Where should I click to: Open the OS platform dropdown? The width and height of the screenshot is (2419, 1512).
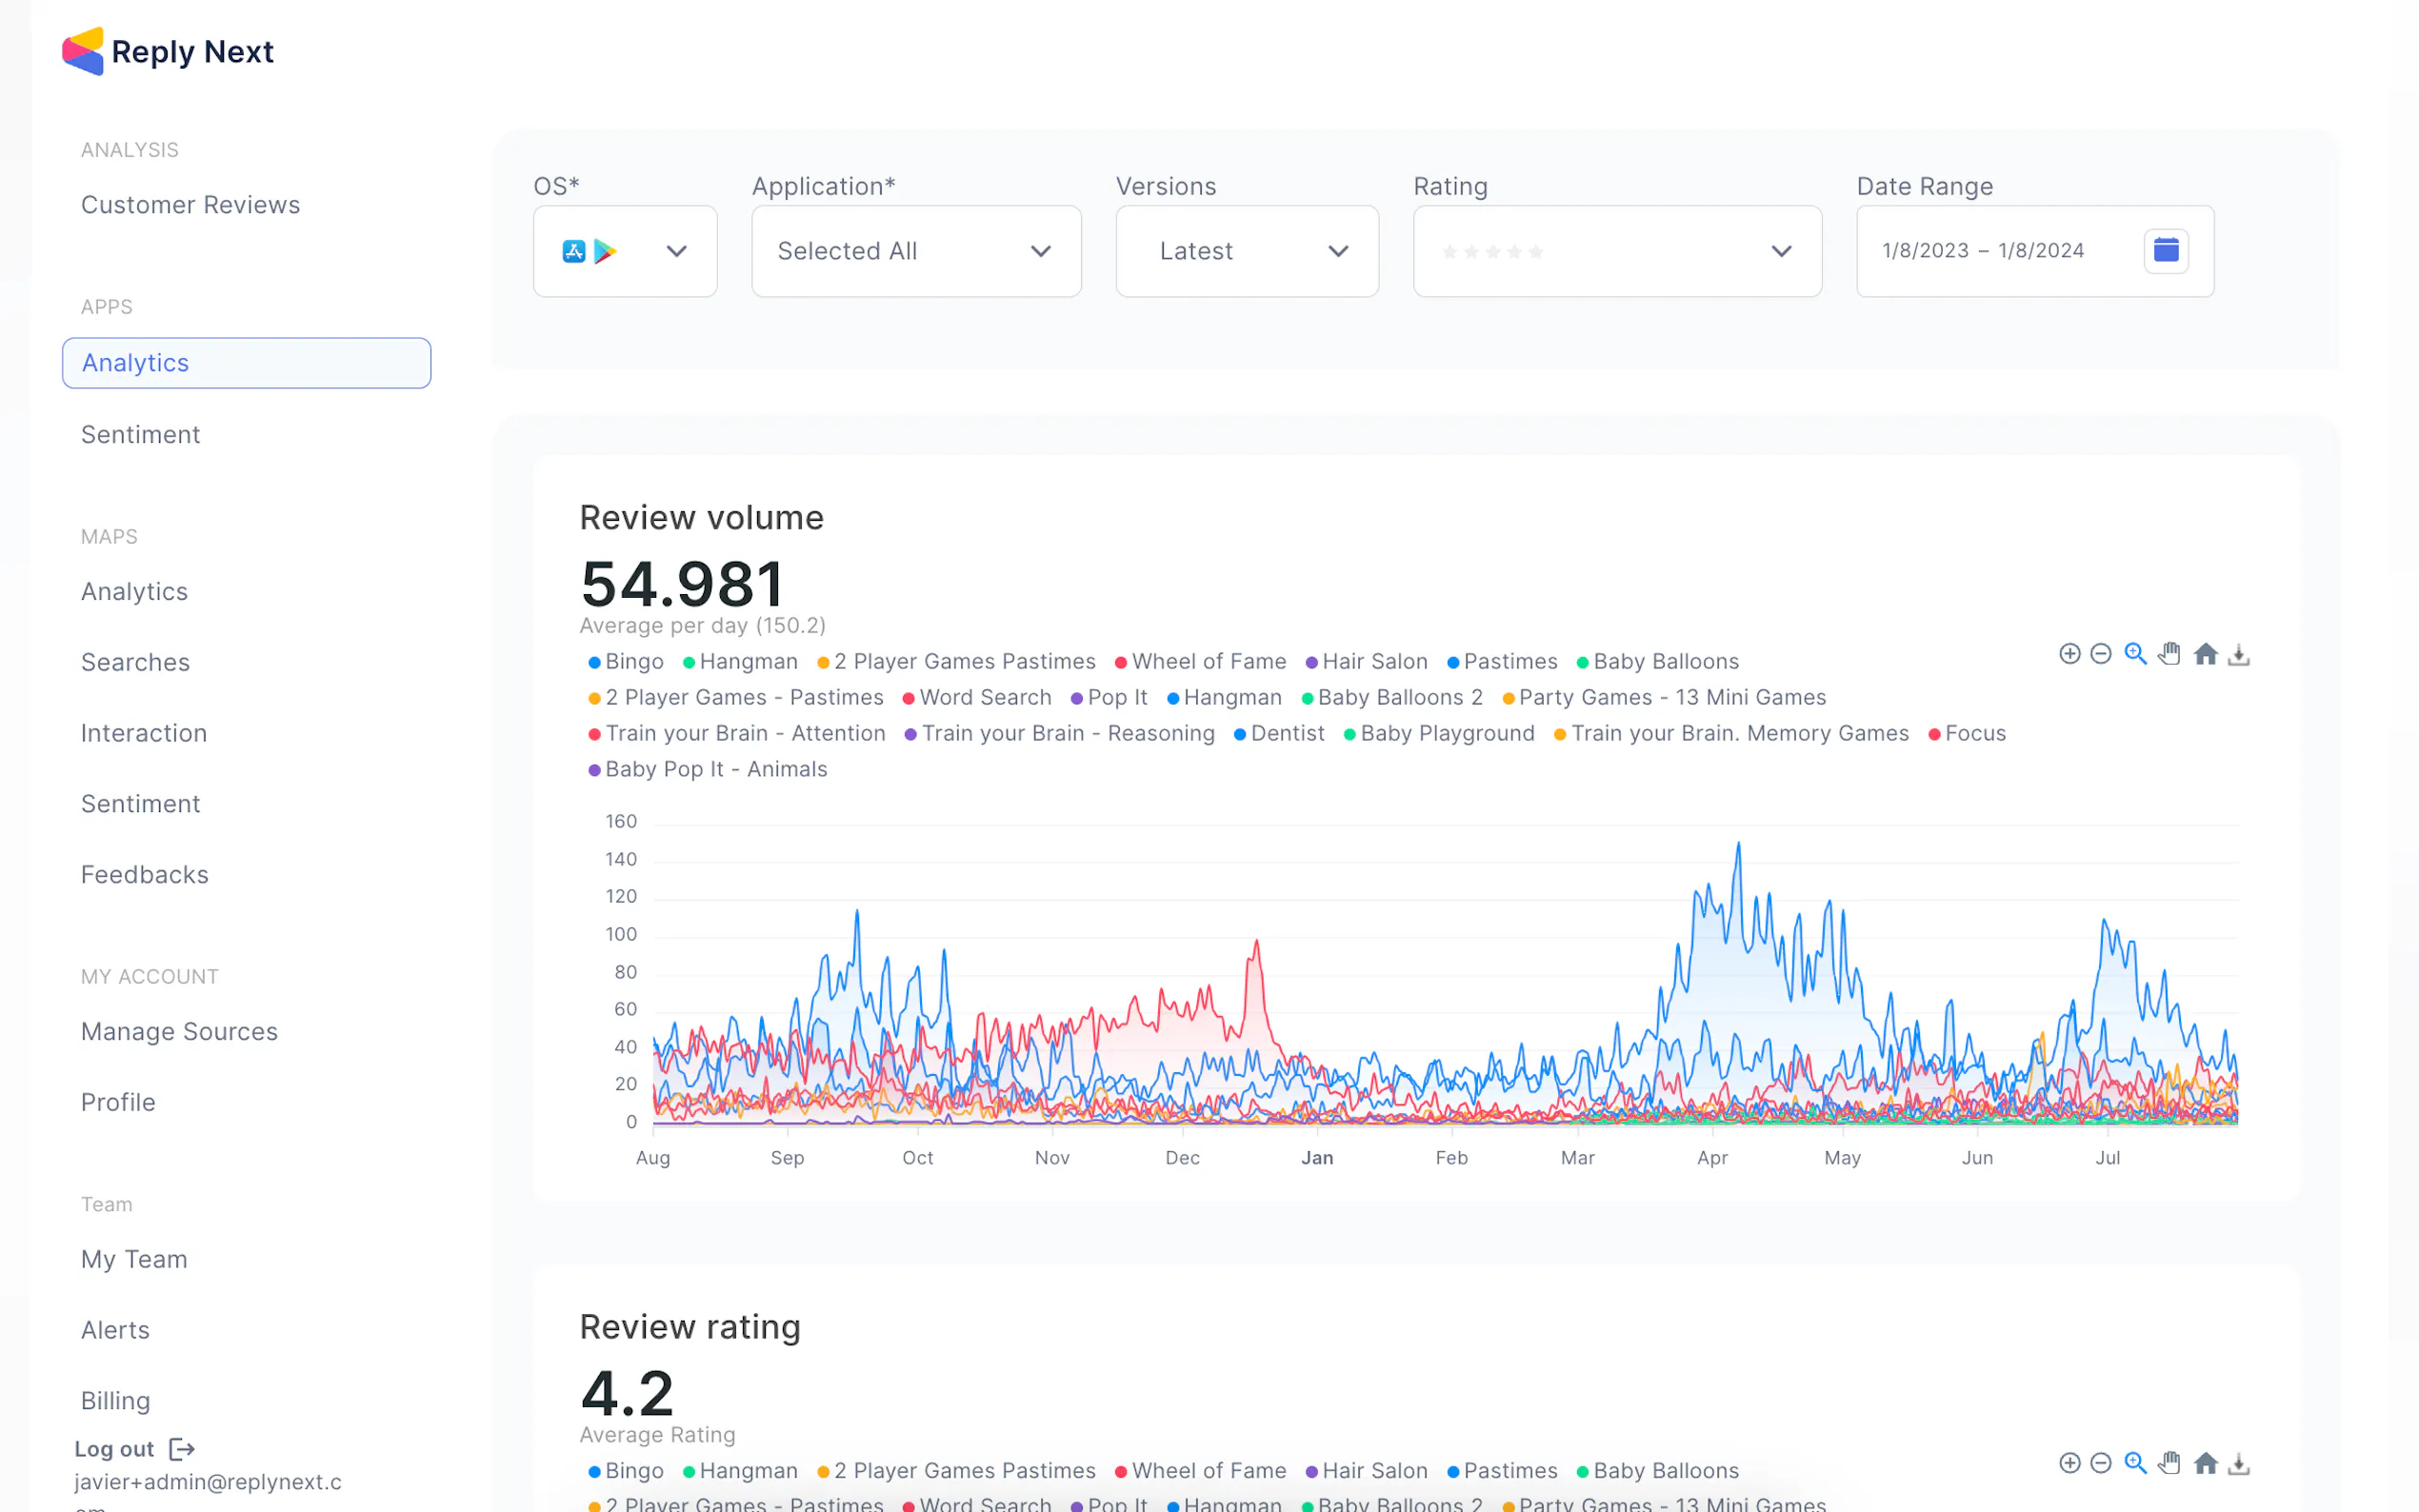point(625,251)
